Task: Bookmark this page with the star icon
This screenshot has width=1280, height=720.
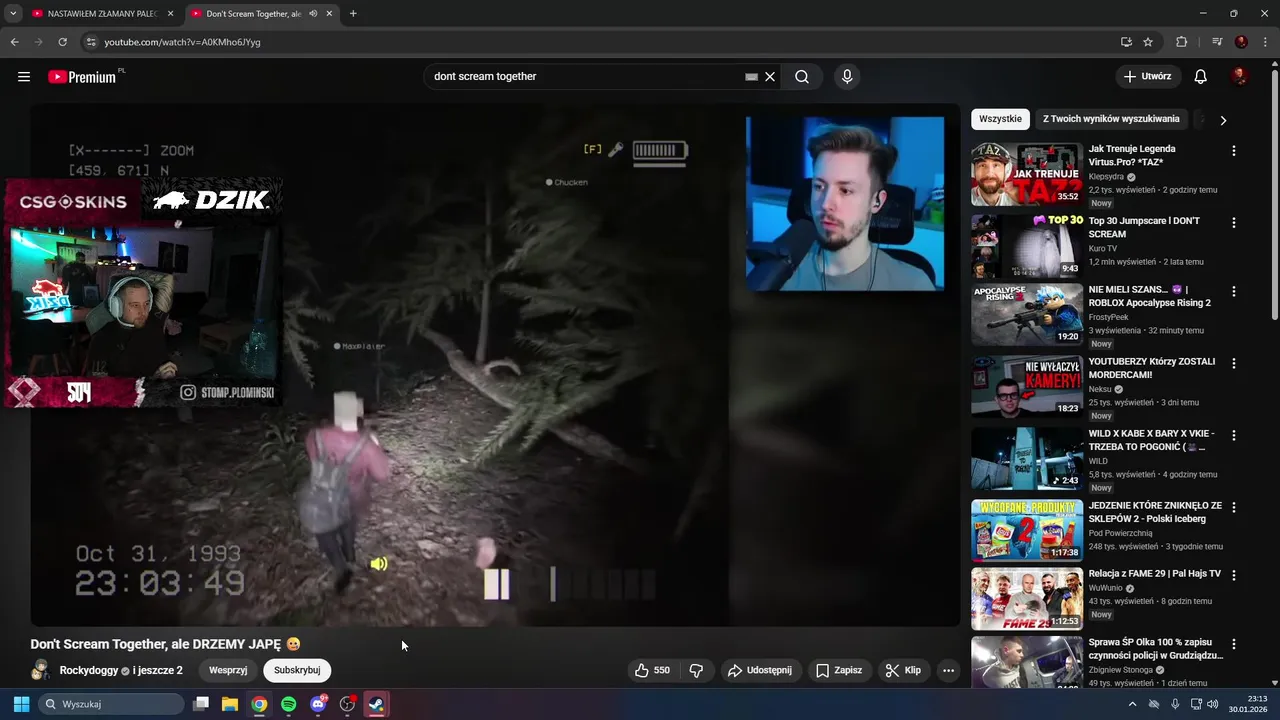Action: pos(1148,42)
